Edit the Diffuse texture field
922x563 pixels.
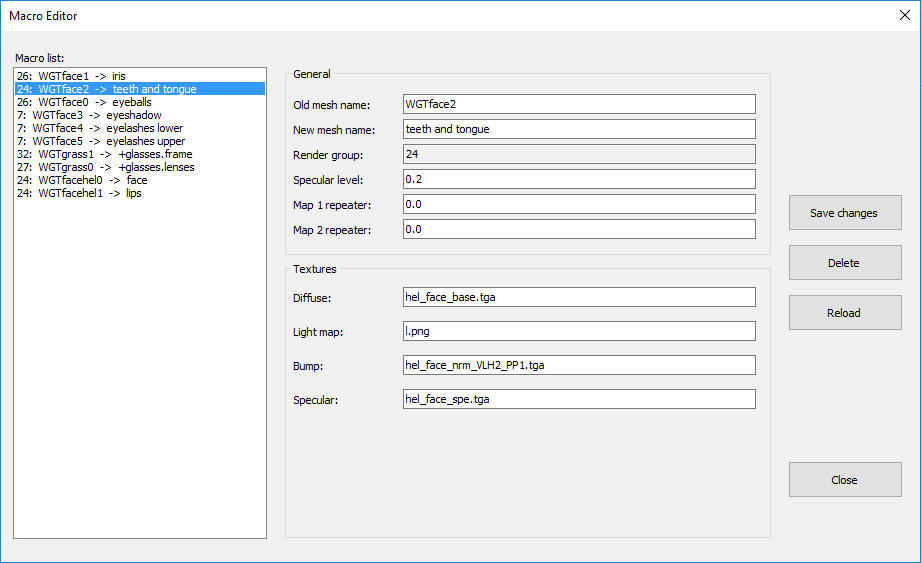tap(579, 297)
